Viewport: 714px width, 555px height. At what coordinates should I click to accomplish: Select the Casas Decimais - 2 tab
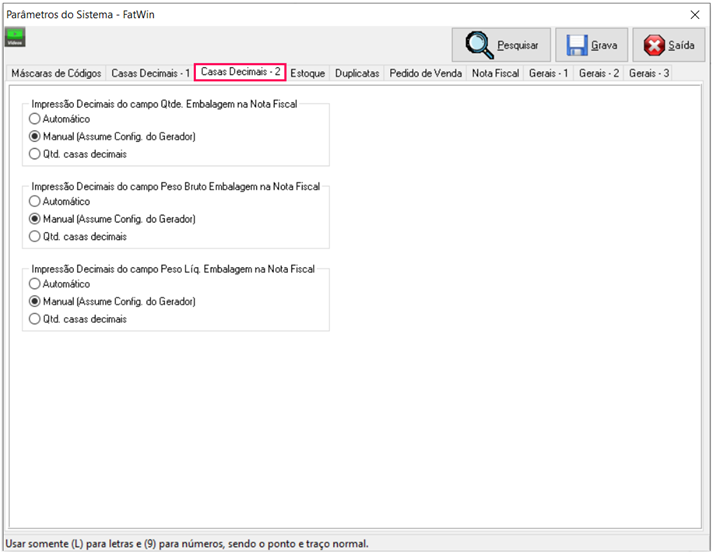[x=240, y=73]
